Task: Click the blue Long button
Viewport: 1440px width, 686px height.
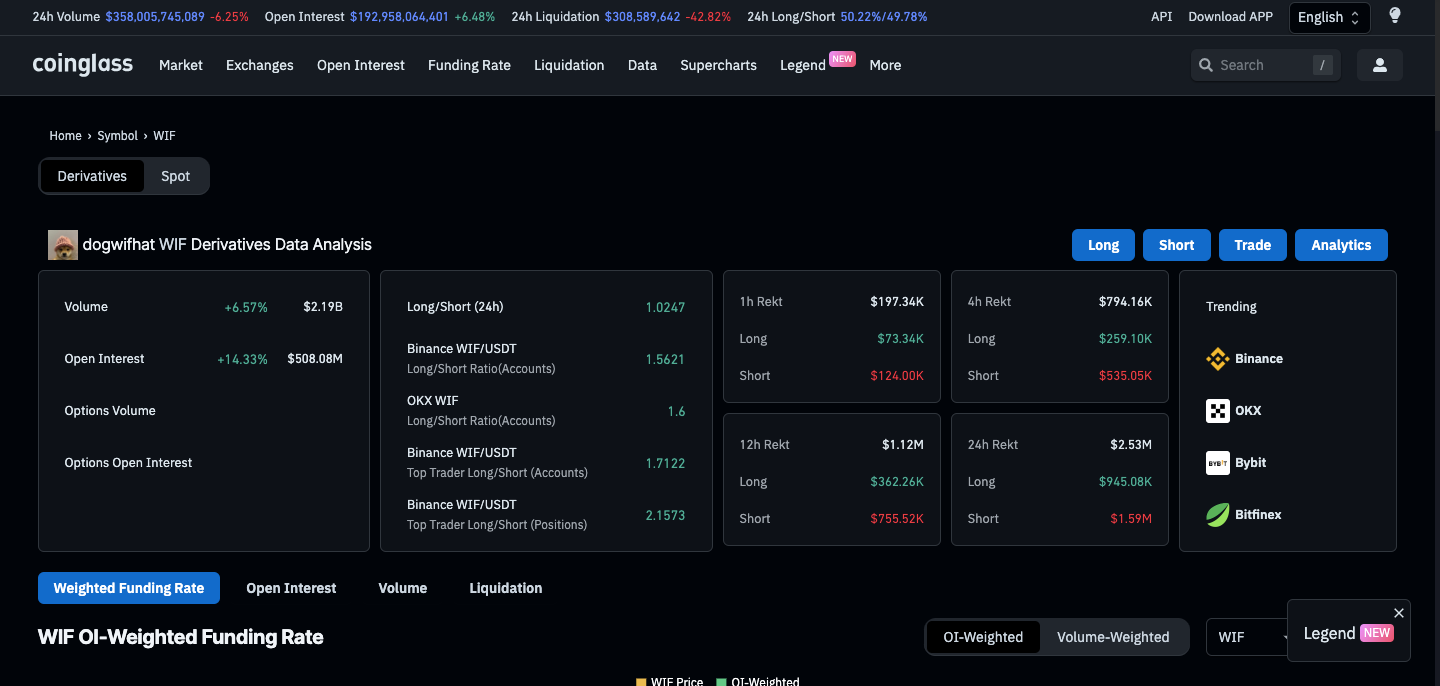Action: pyautogui.click(x=1104, y=245)
